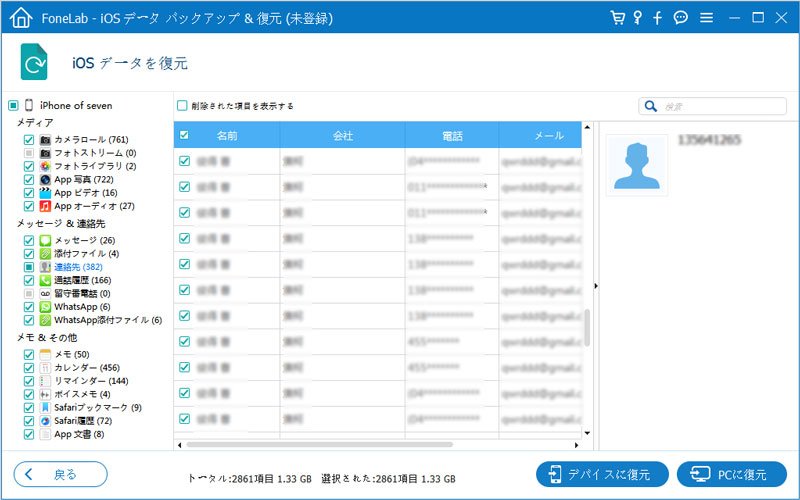The height and width of the screenshot is (500, 800).
Task: Go to home via house icon
Action: point(20,18)
